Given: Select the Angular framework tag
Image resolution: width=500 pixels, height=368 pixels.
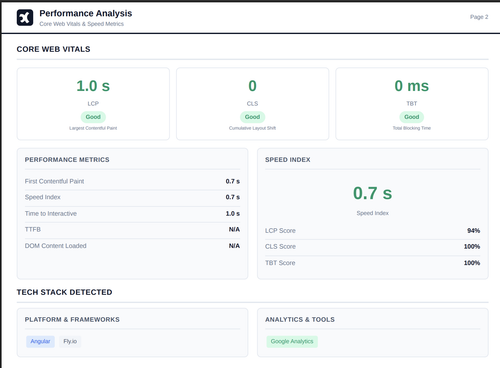Looking at the screenshot, I should pyautogui.click(x=40, y=341).
